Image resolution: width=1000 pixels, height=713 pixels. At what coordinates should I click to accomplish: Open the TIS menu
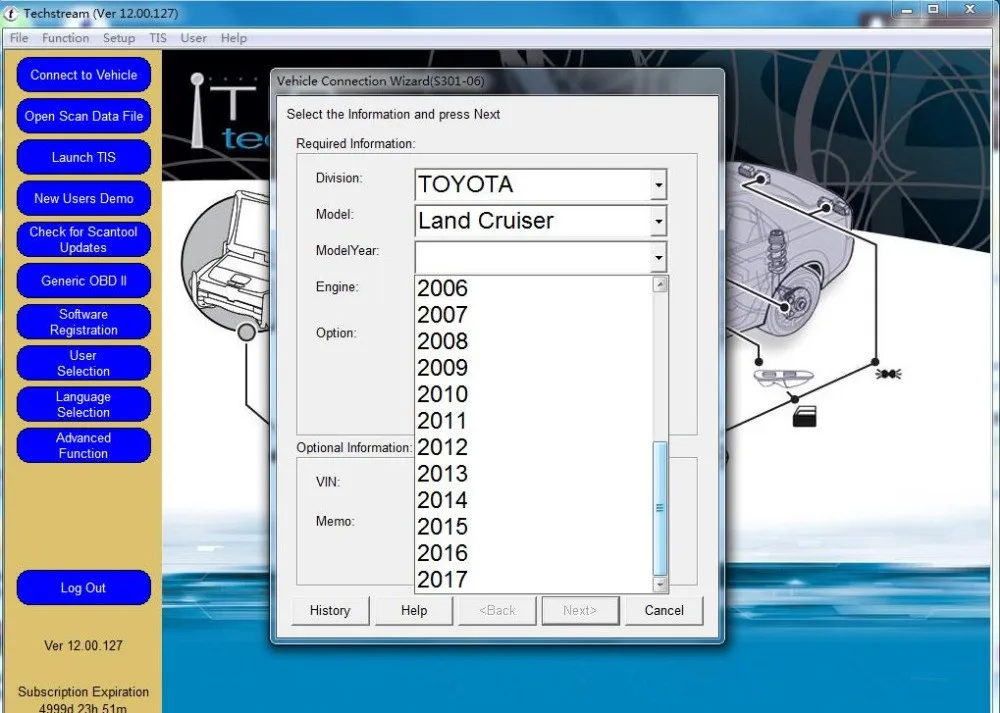click(158, 38)
